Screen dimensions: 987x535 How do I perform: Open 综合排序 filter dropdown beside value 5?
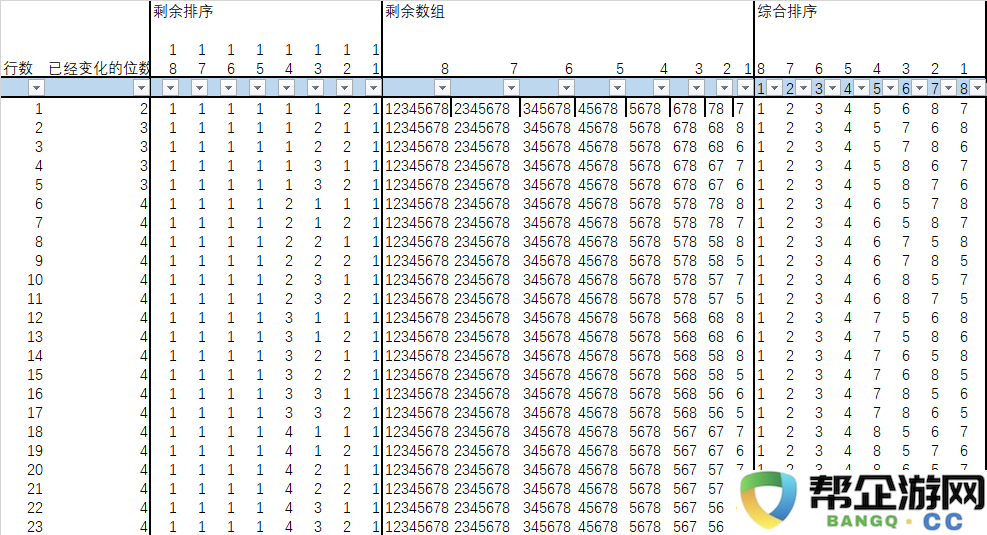coord(891,88)
